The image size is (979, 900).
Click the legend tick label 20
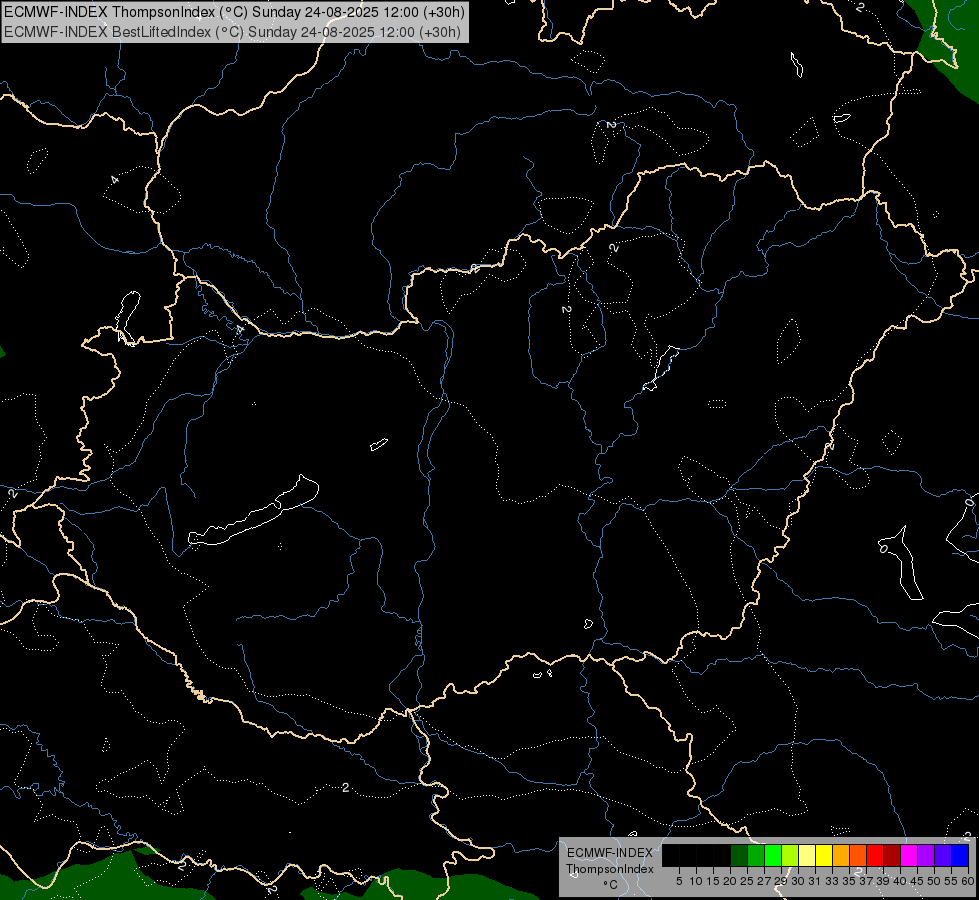pos(730,881)
